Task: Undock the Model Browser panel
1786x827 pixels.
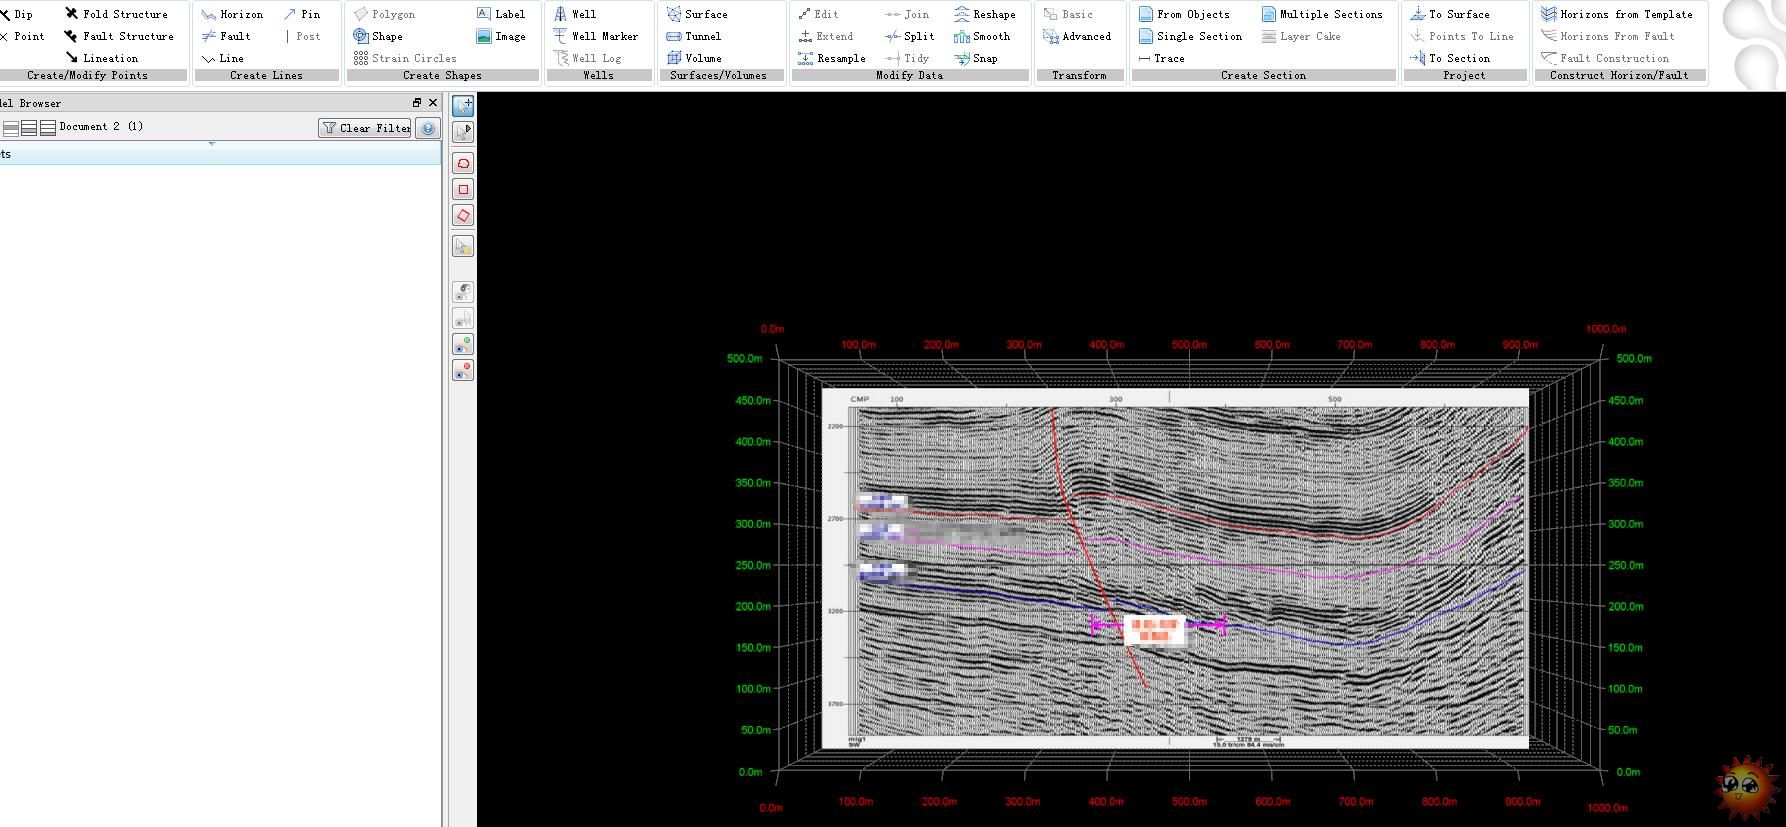Action: (417, 102)
